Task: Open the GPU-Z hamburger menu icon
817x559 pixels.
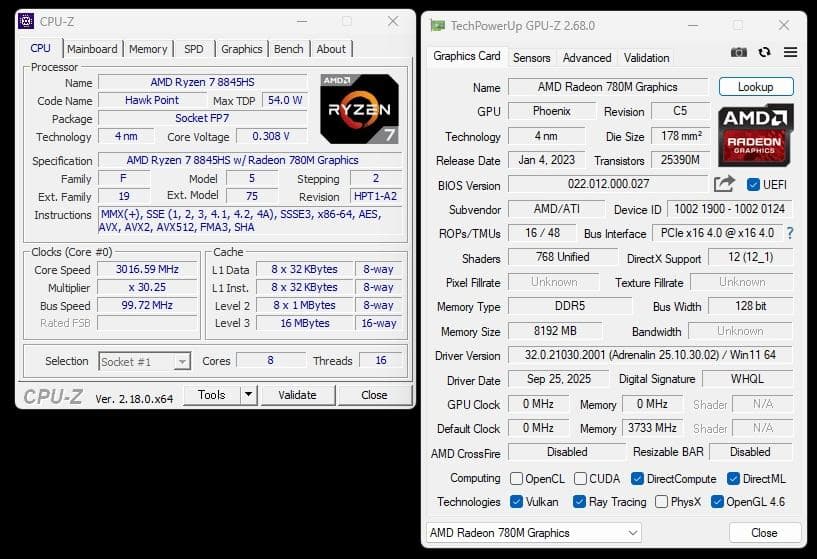Action: pyautogui.click(x=790, y=52)
